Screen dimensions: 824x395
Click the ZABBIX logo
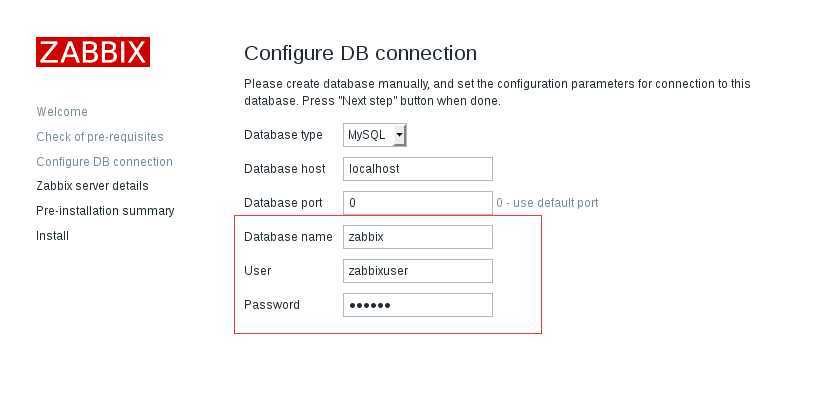coord(93,52)
